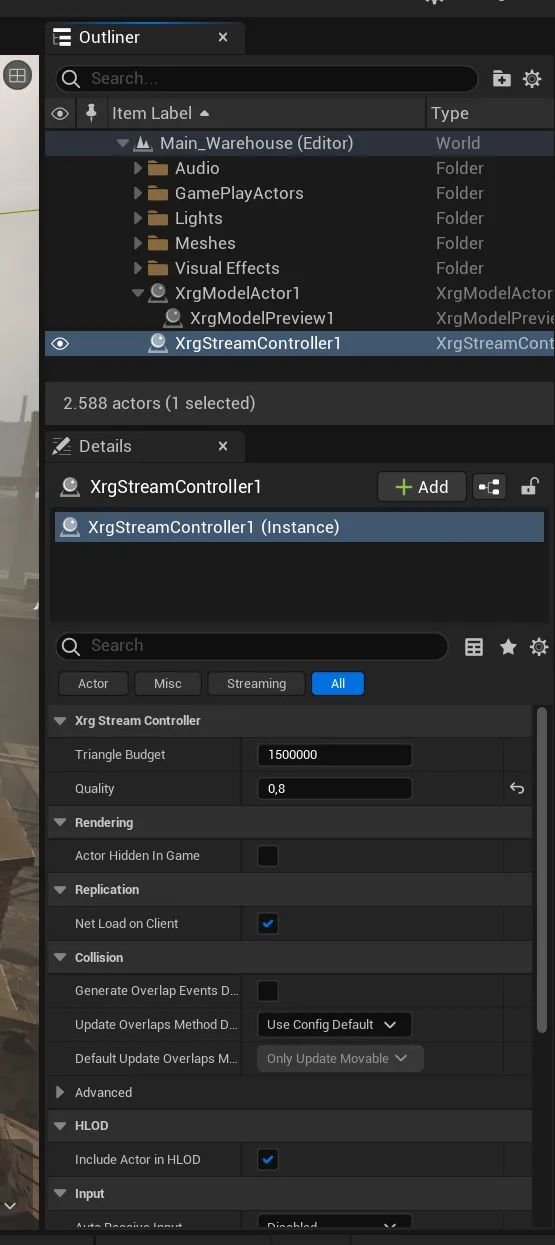The height and width of the screenshot is (1245, 555).
Task: Expand the Lights folder
Action: [138, 218]
